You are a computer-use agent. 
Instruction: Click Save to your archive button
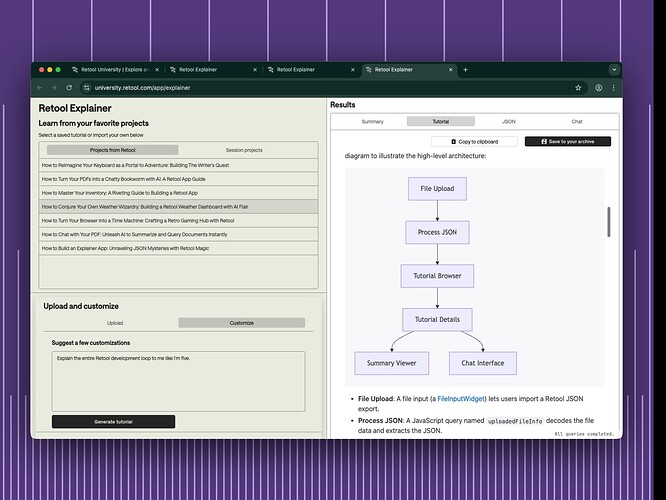(568, 141)
